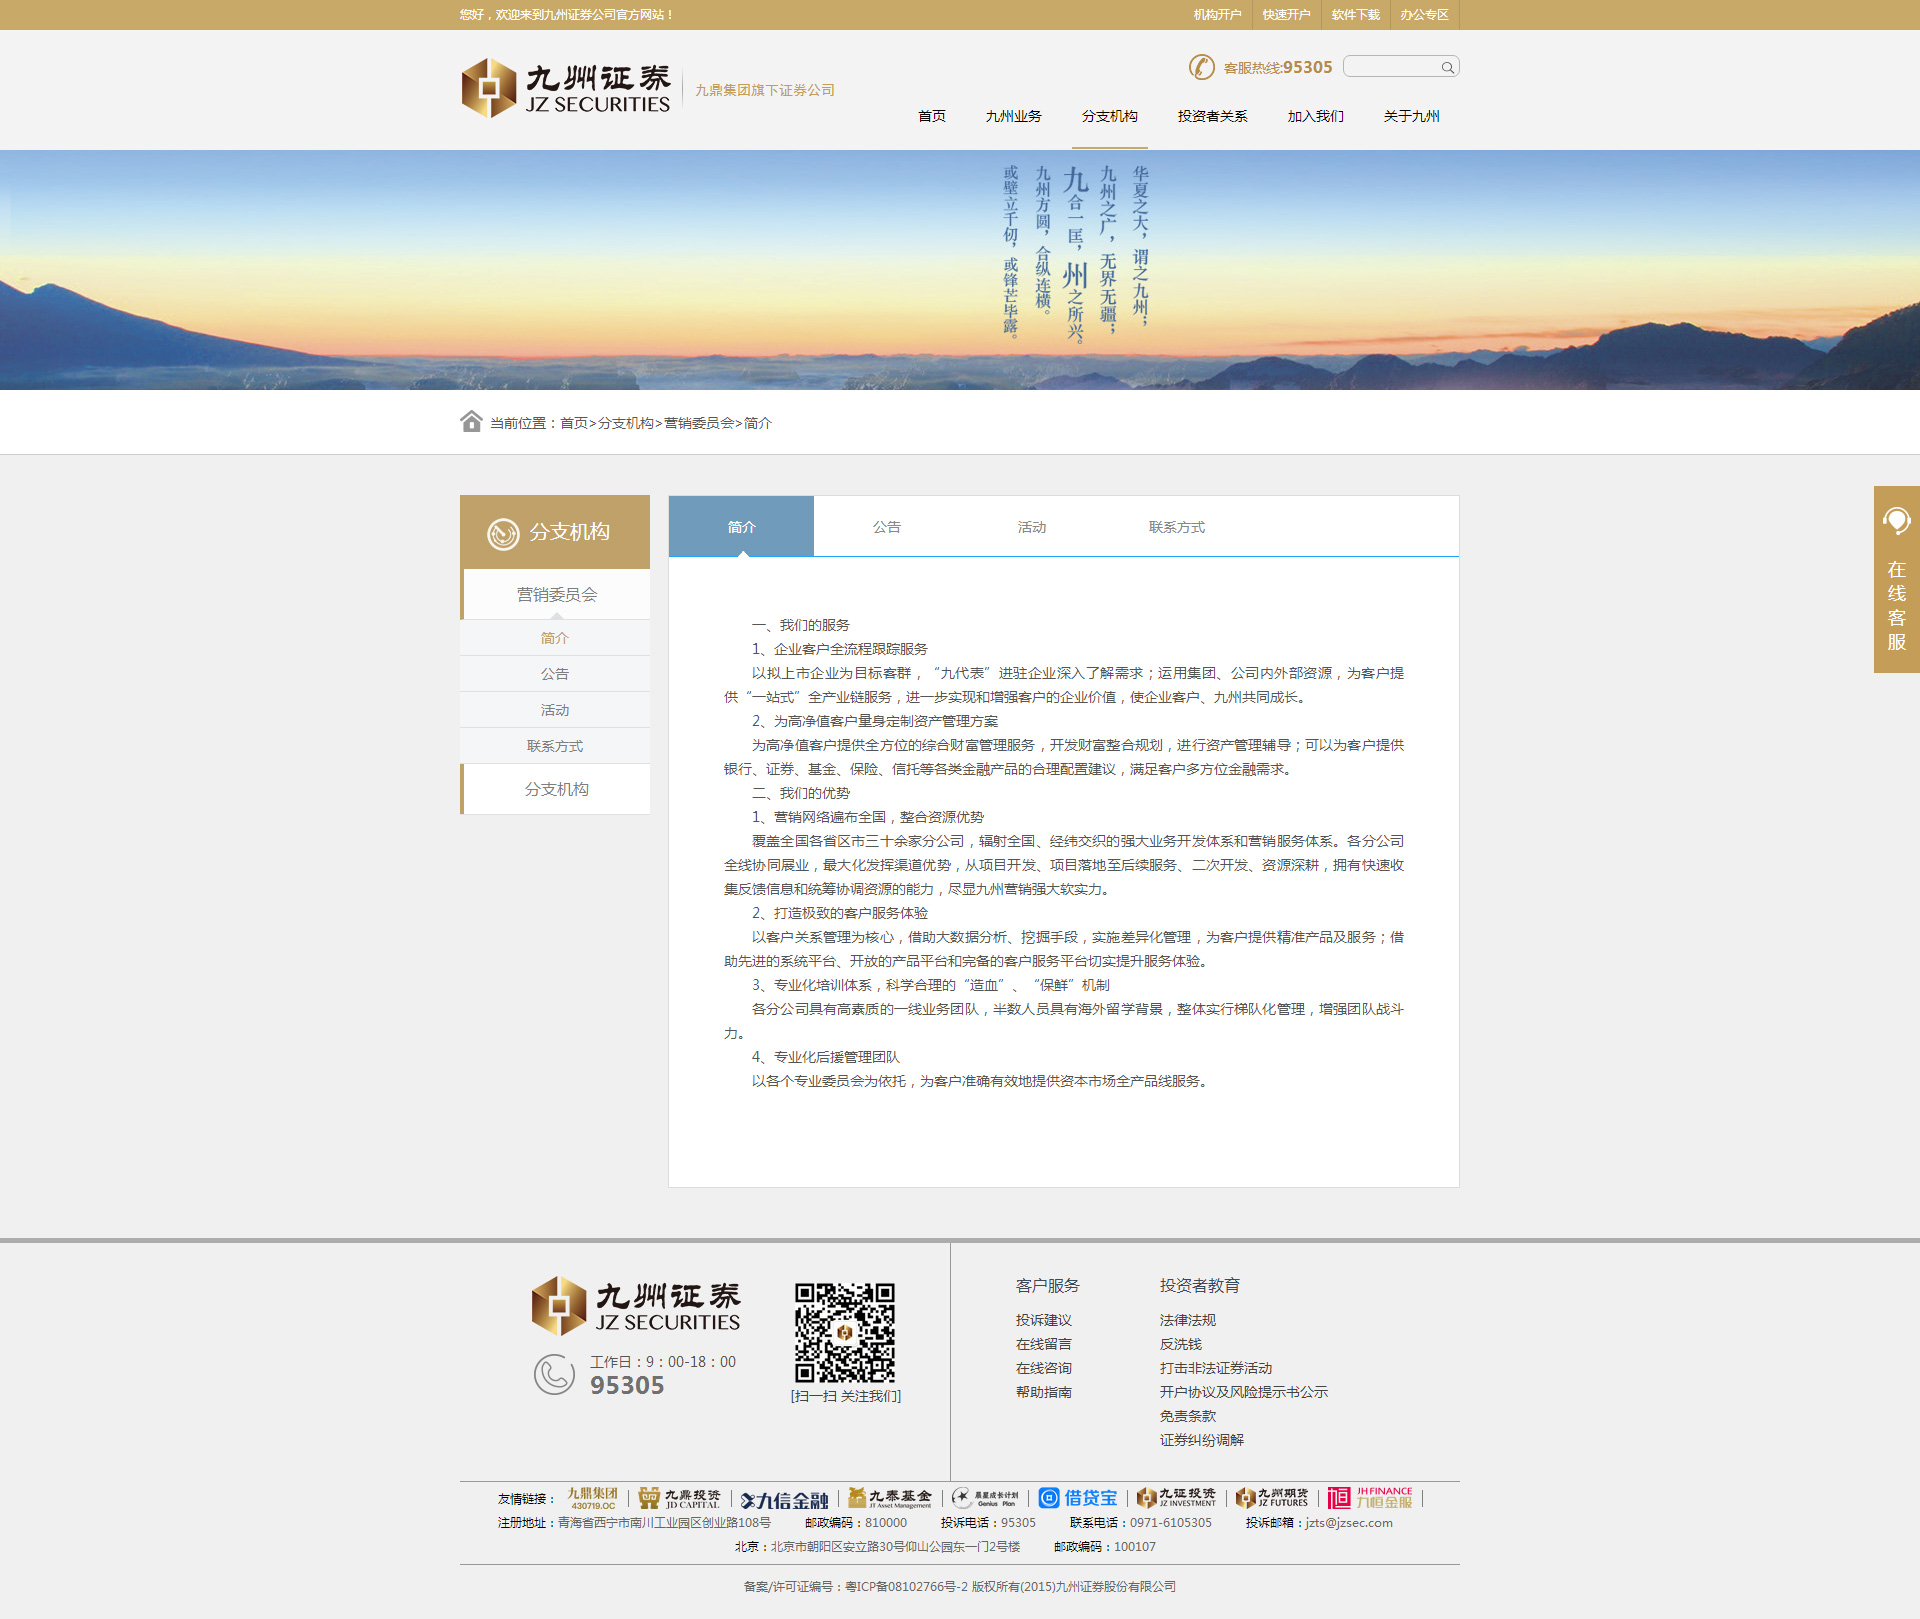
Task: Click the search magnifier icon
Action: [1447, 67]
